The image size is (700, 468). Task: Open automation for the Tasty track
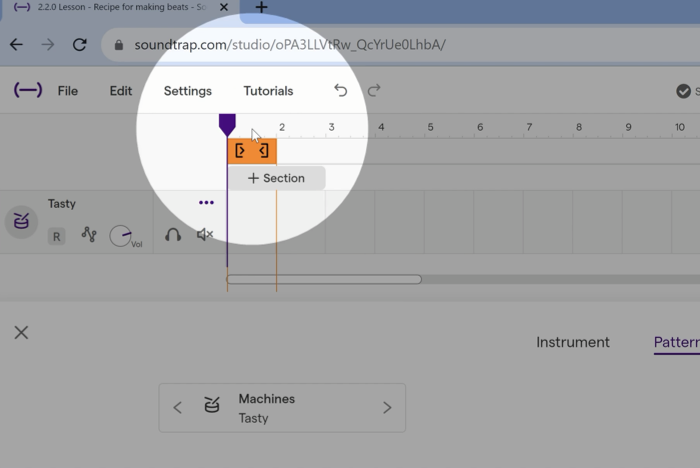tap(89, 234)
